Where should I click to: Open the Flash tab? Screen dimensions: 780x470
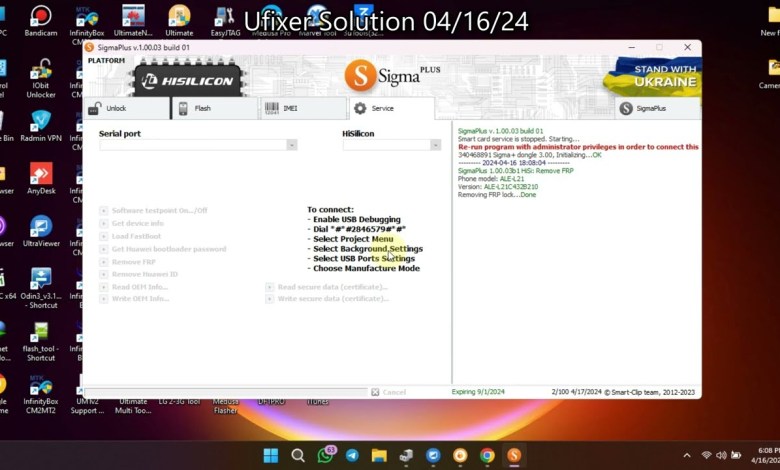215,108
